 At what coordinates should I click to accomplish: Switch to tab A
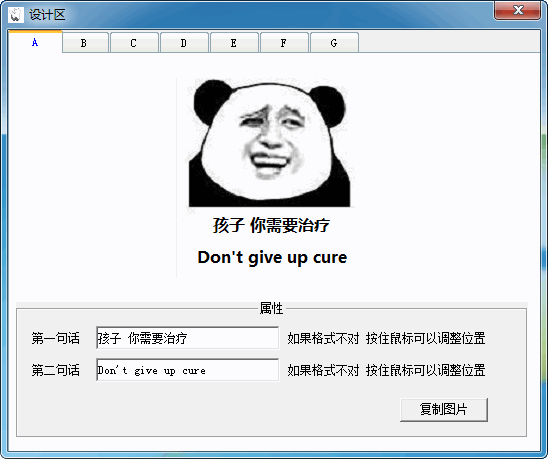click(35, 42)
